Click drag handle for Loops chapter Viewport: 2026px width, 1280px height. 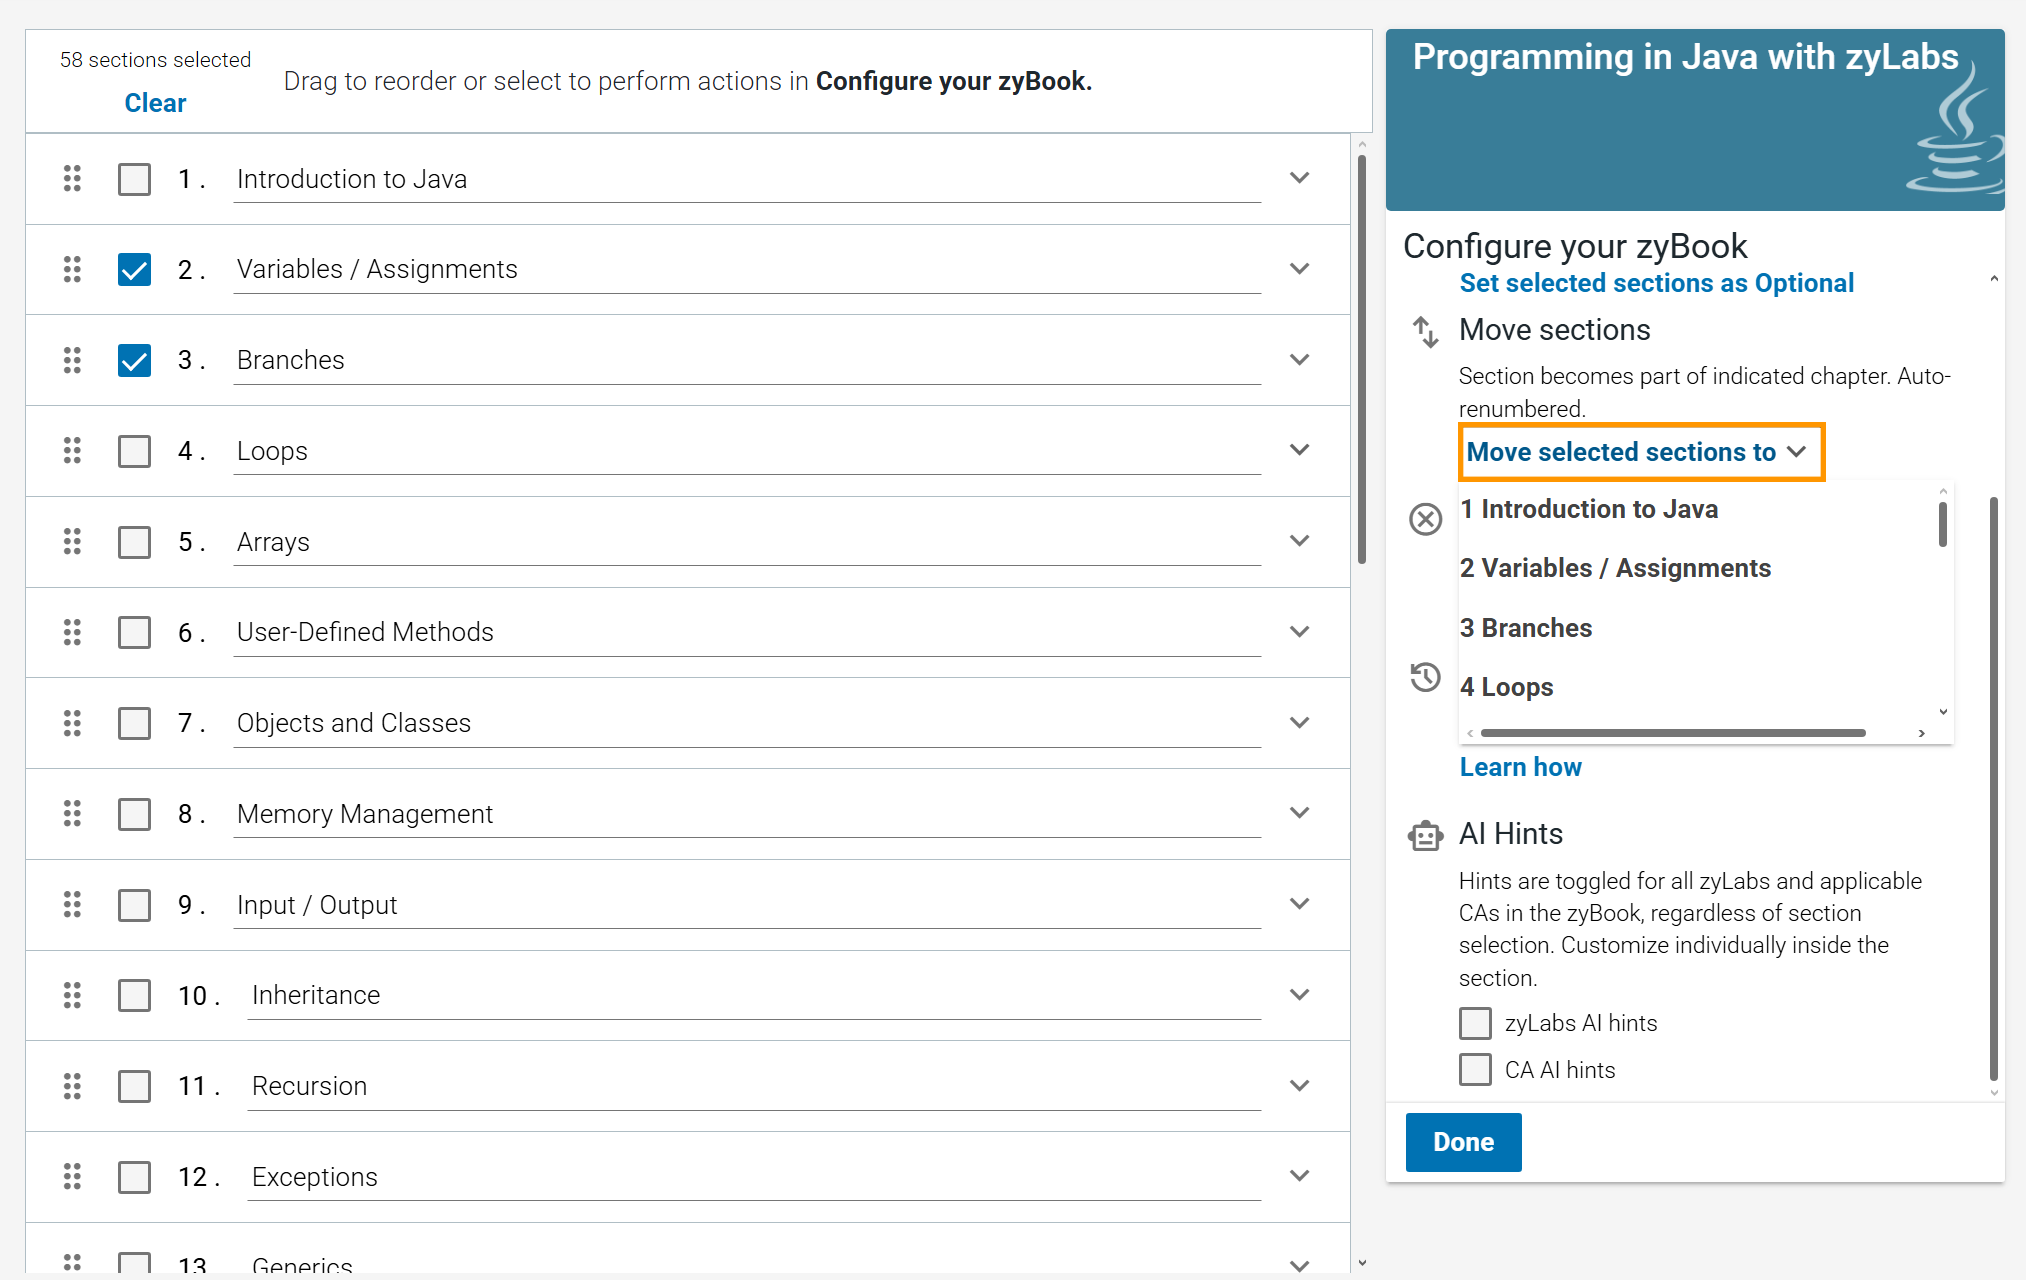[72, 451]
